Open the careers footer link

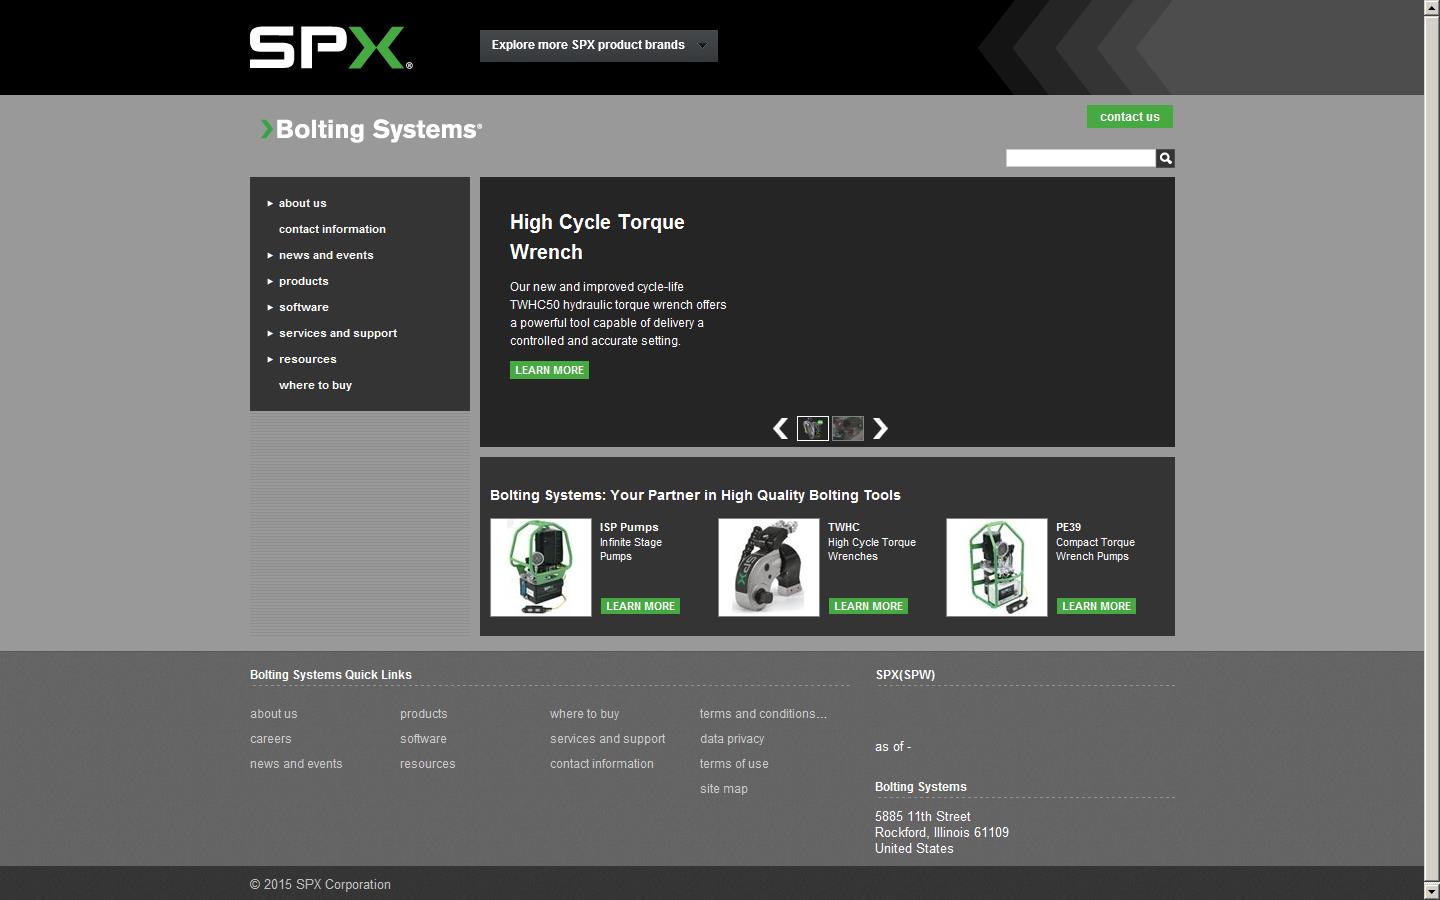tap(271, 739)
